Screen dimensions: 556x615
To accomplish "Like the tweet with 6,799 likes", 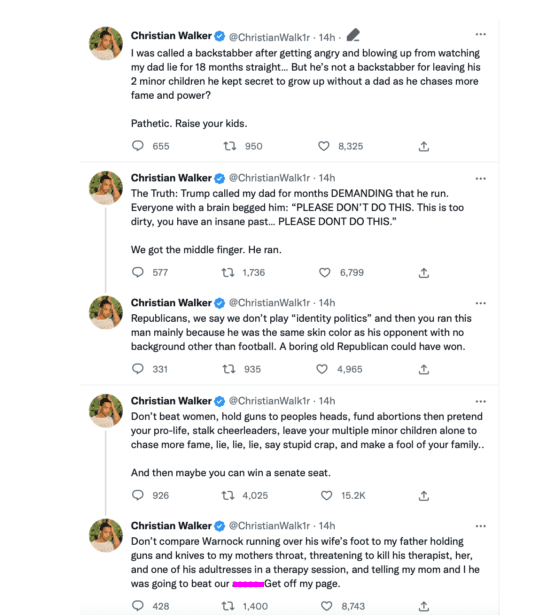I will (x=325, y=272).
